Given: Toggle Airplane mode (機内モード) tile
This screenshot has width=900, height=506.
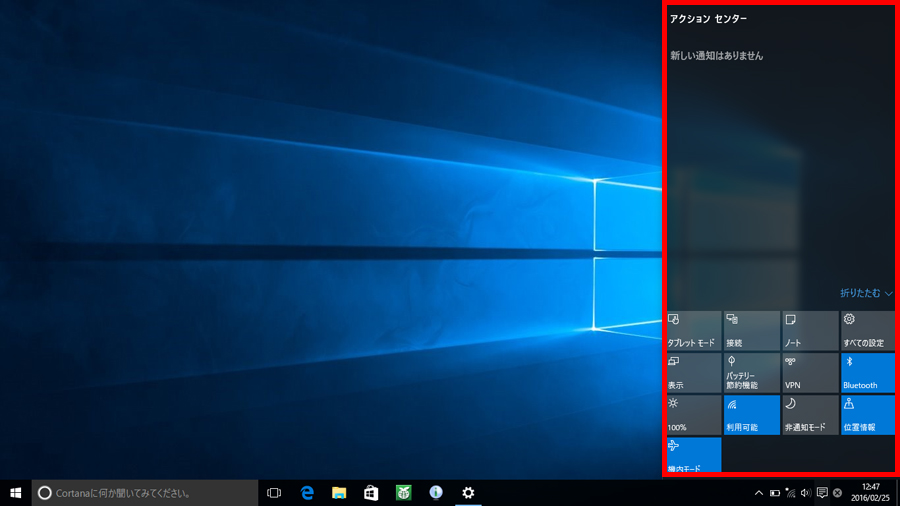Looking at the screenshot, I should (x=693, y=454).
